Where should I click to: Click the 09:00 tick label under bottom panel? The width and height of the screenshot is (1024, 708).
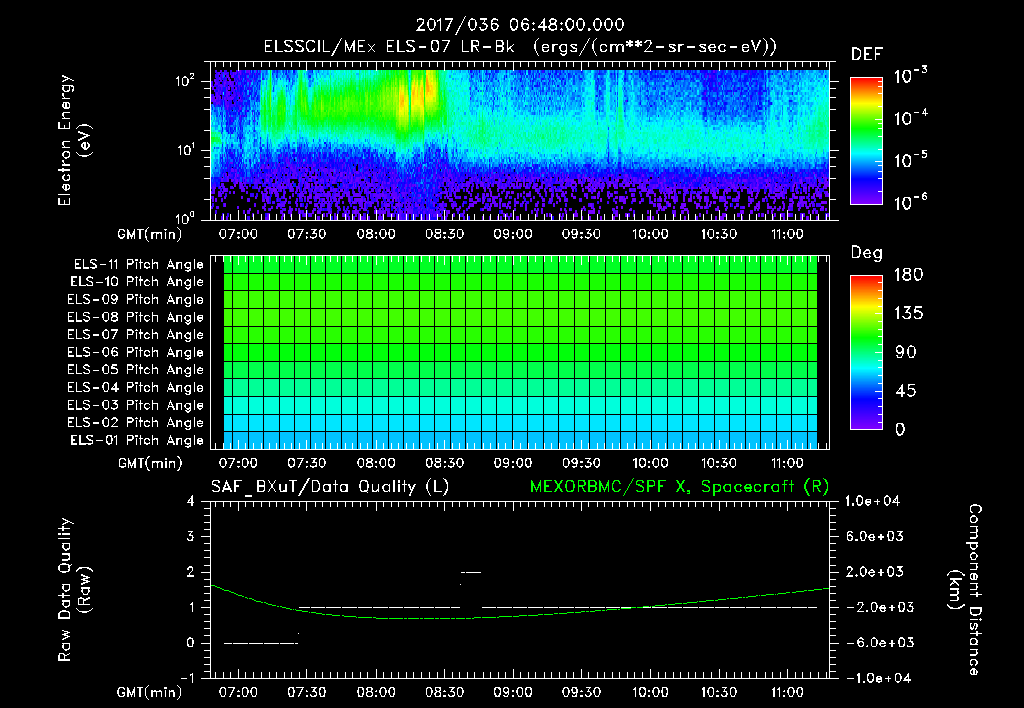pyautogui.click(x=513, y=692)
